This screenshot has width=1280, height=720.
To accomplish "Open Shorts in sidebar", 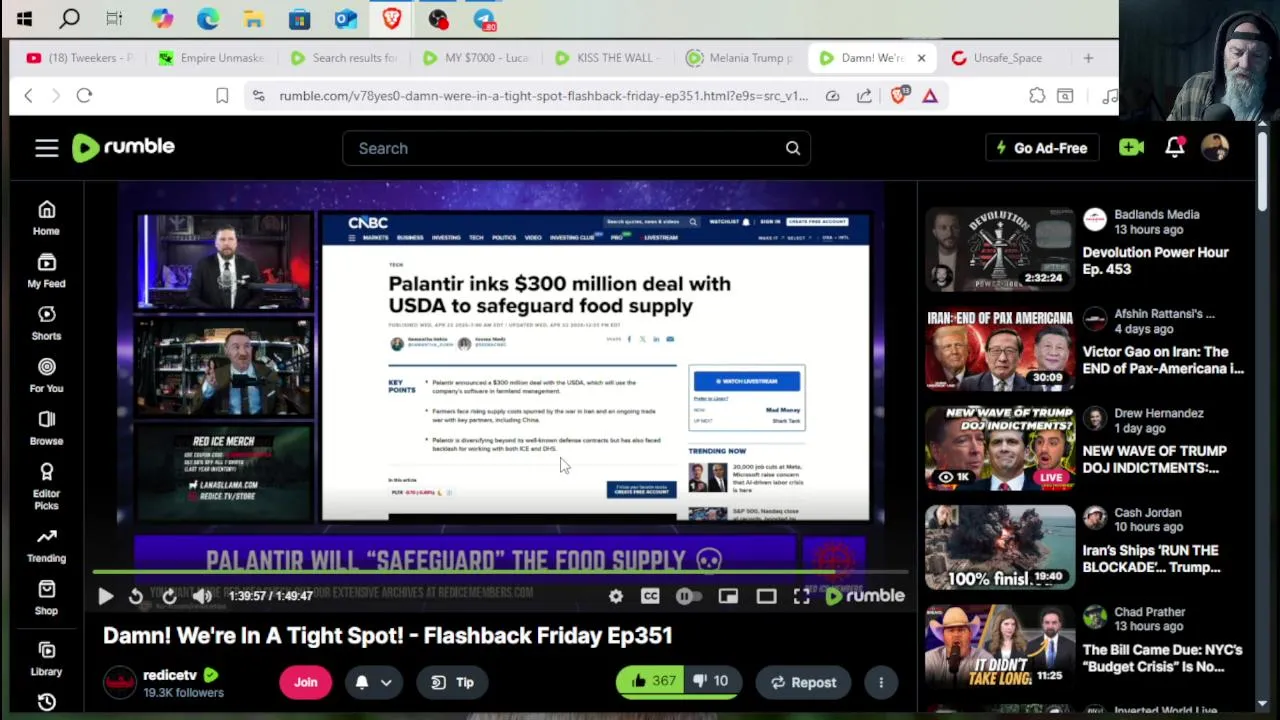I will (46, 323).
